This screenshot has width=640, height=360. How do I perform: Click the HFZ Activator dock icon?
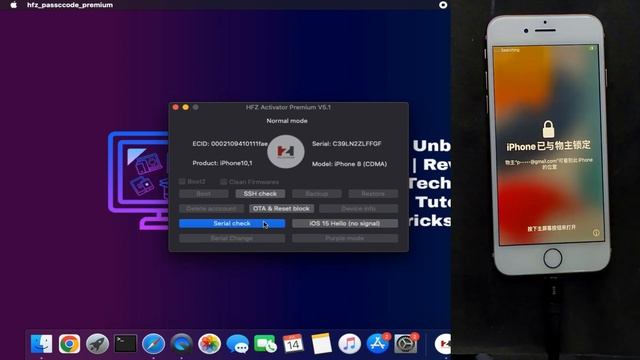[x=442, y=344]
